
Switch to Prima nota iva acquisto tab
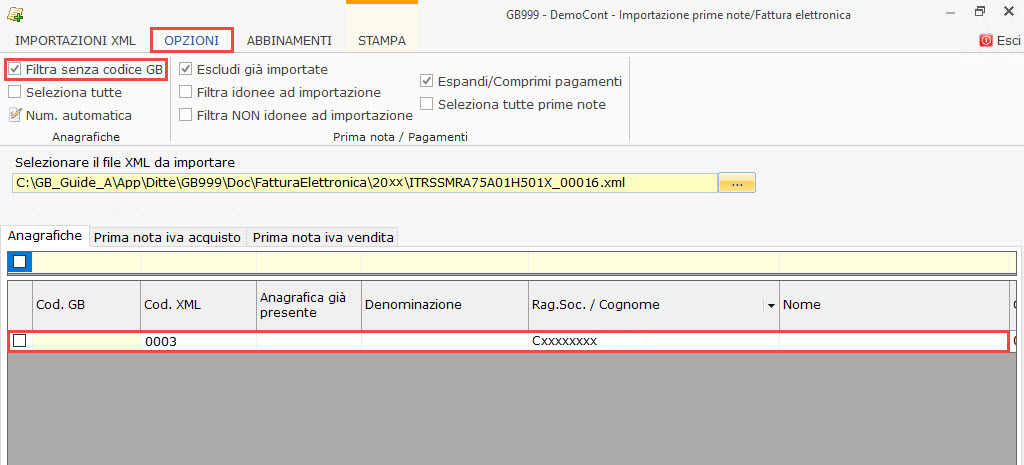(x=167, y=238)
